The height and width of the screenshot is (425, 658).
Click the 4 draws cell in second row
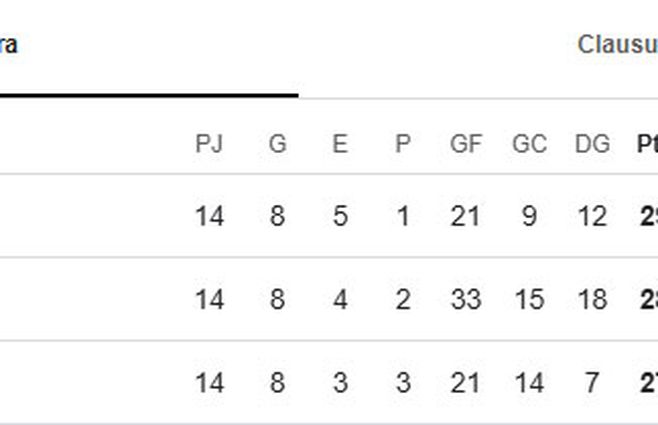(340, 300)
